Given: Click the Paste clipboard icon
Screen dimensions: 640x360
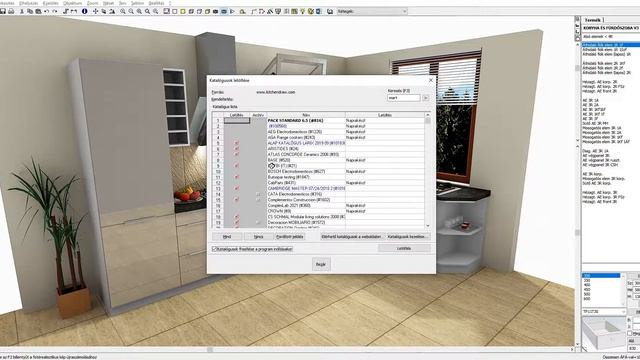Looking at the screenshot, I should [x=38, y=11].
